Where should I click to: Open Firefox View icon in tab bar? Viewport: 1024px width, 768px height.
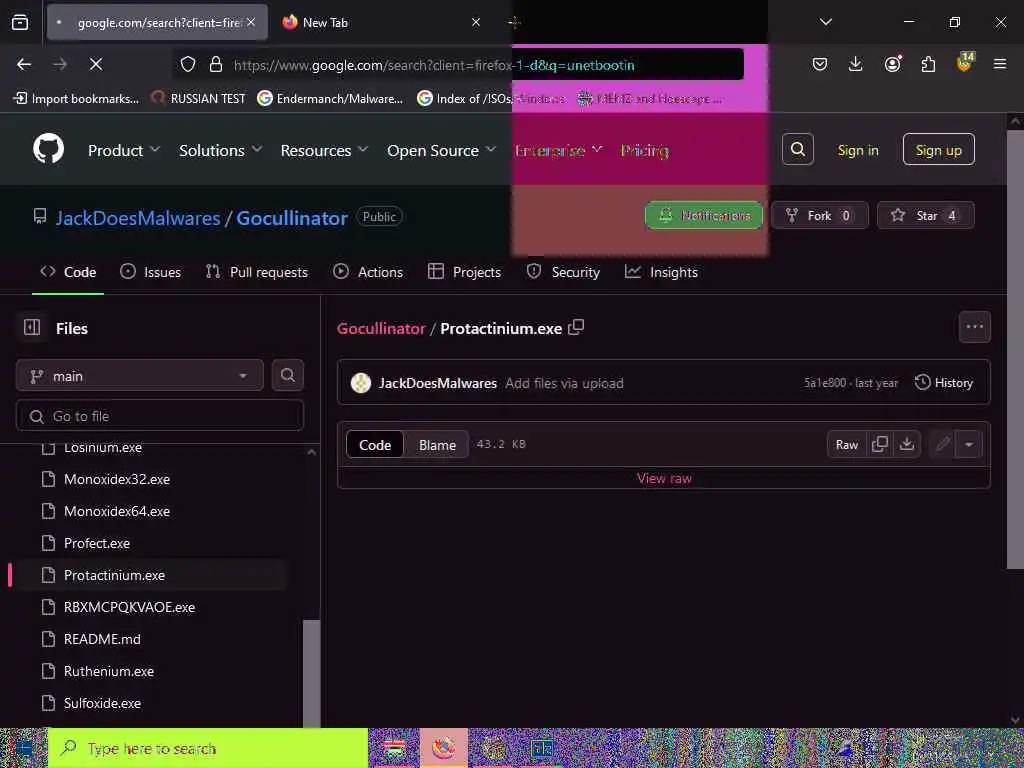click(x=20, y=22)
